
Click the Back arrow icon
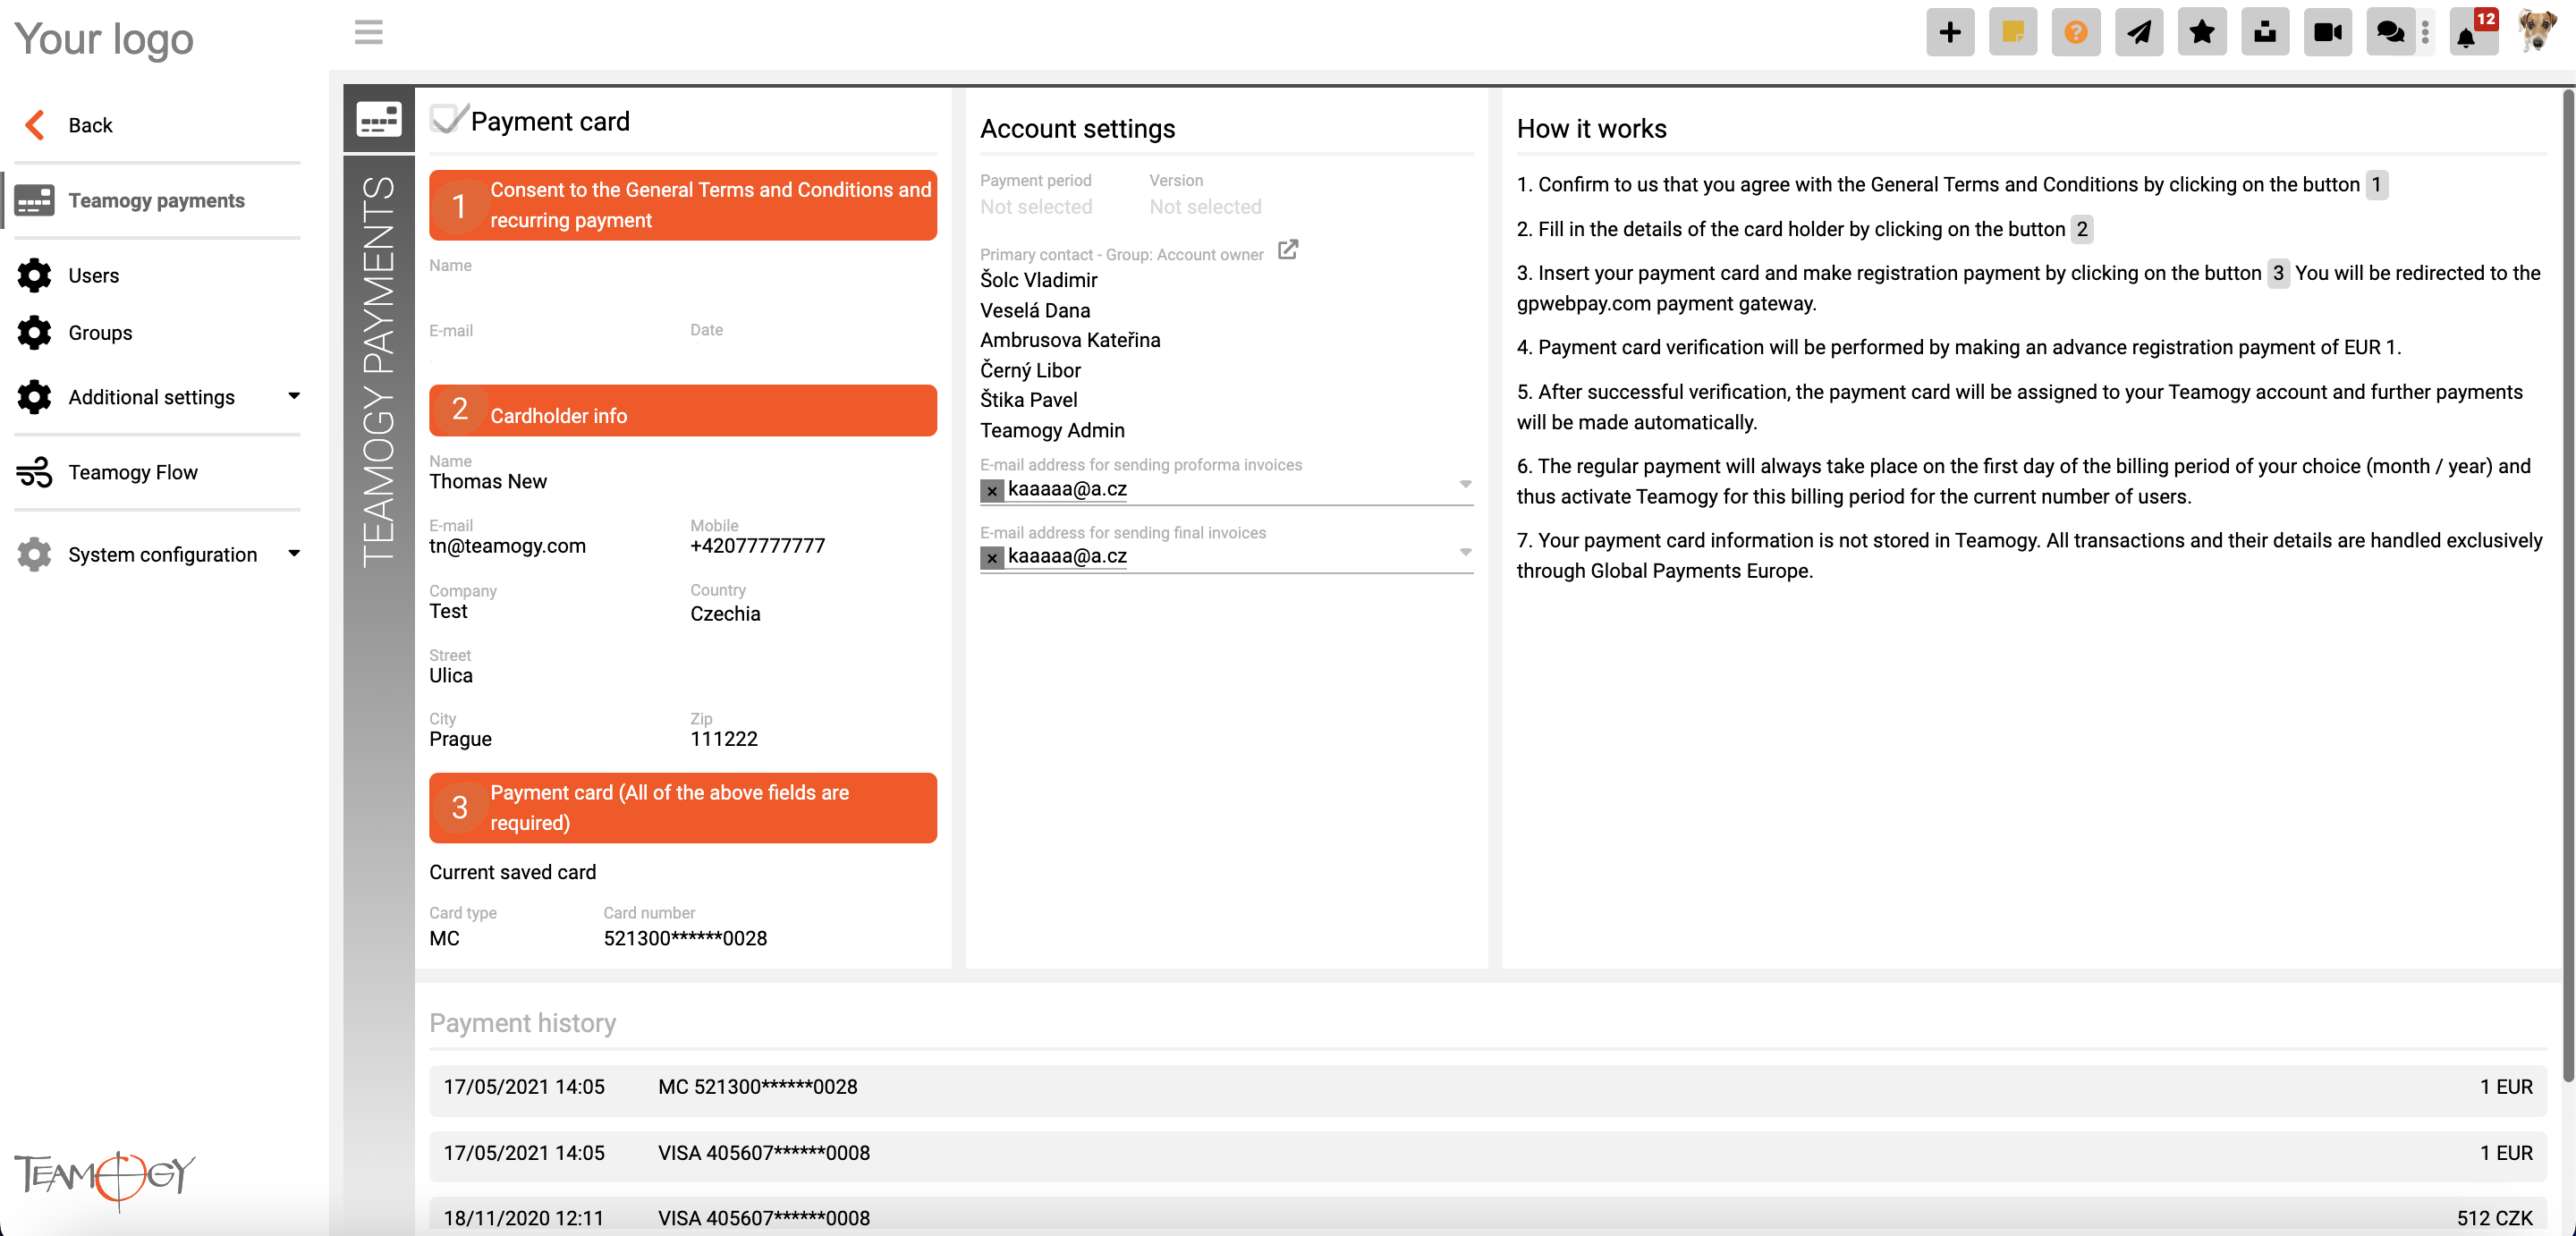coord(35,125)
